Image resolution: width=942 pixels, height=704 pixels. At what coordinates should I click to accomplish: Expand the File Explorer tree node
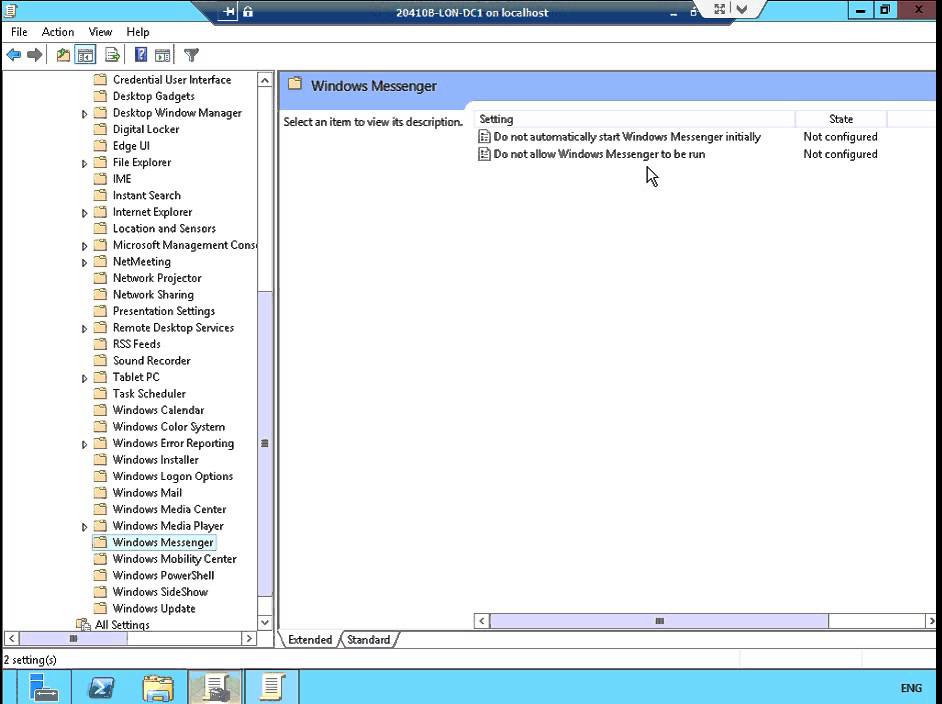[84, 163]
